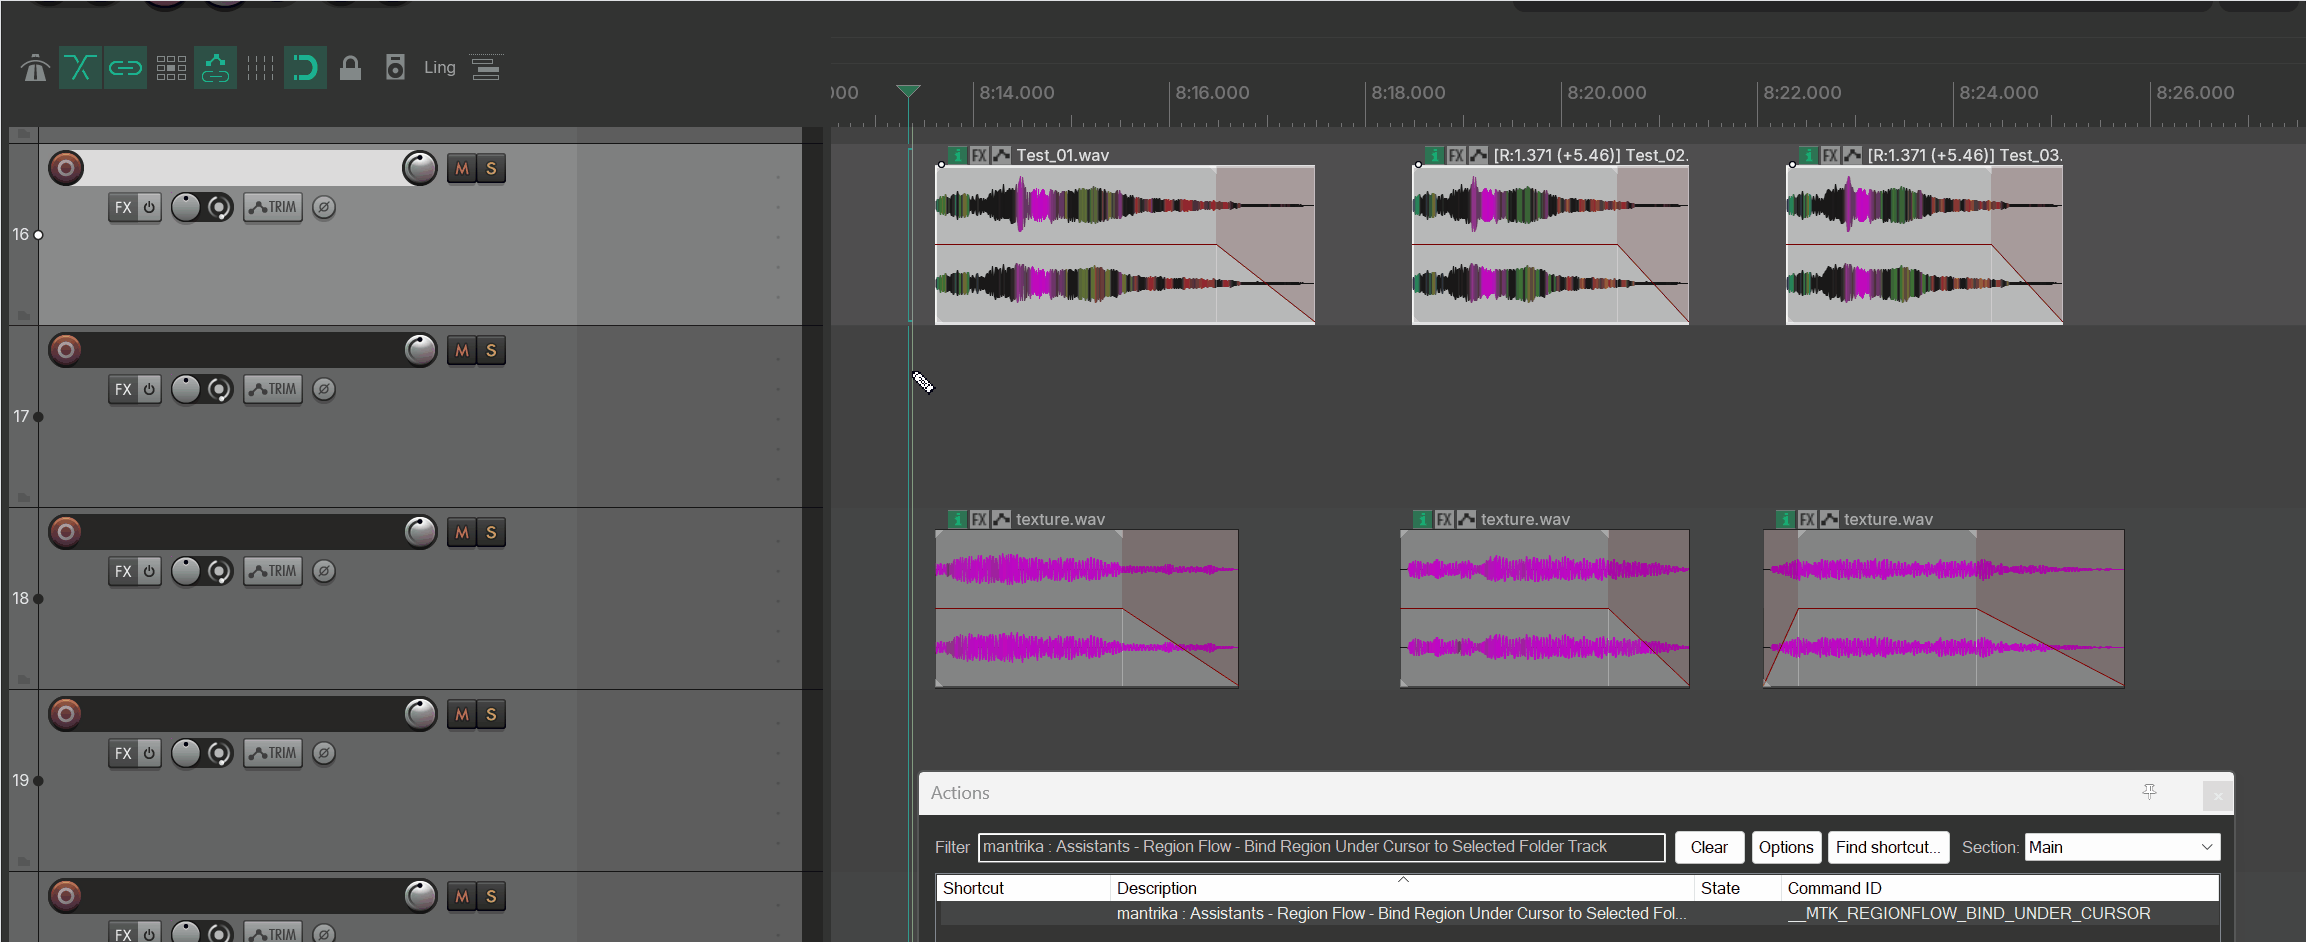Arm track 18 for recording
The height and width of the screenshot is (942, 2306).
pyautogui.click(x=66, y=532)
